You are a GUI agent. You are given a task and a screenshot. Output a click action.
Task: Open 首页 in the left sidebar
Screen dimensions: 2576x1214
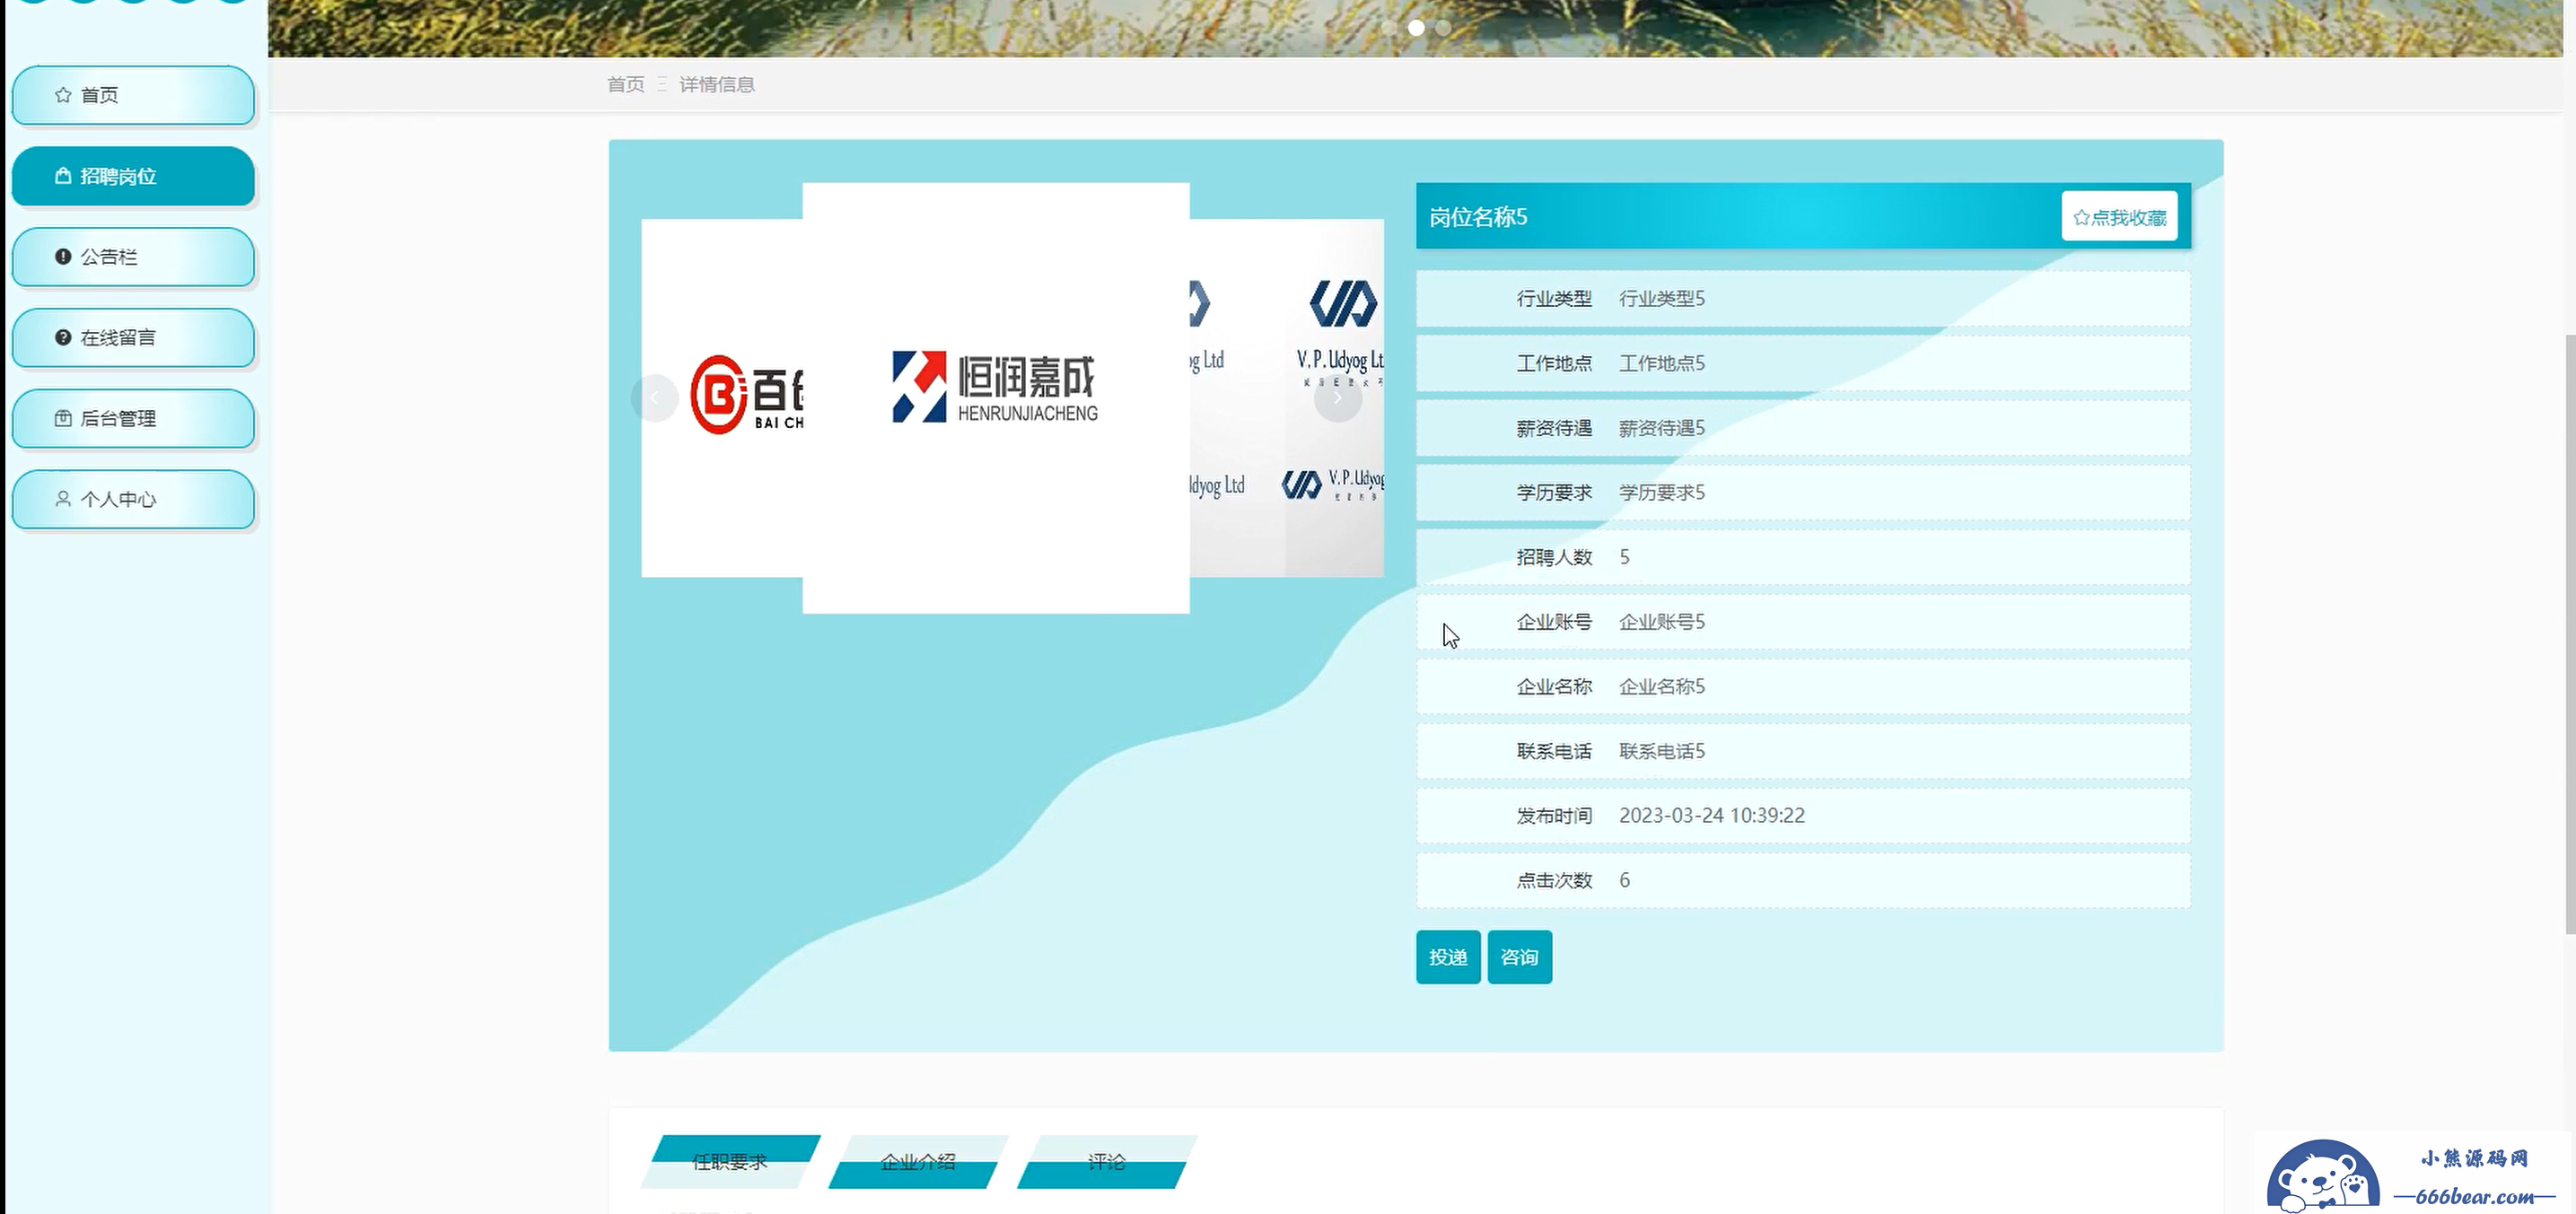click(133, 95)
